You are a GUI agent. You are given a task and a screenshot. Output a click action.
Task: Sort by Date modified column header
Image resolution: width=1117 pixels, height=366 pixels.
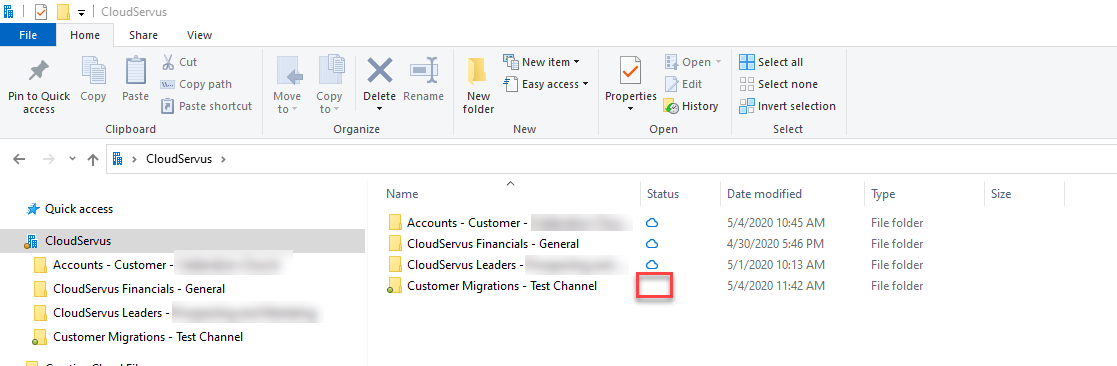pyautogui.click(x=764, y=194)
